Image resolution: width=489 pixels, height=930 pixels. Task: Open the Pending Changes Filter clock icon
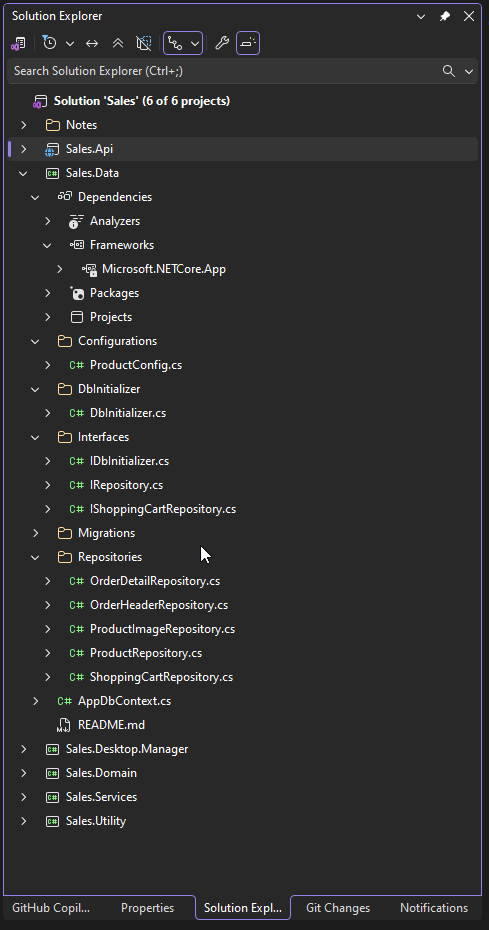pyautogui.click(x=50, y=43)
